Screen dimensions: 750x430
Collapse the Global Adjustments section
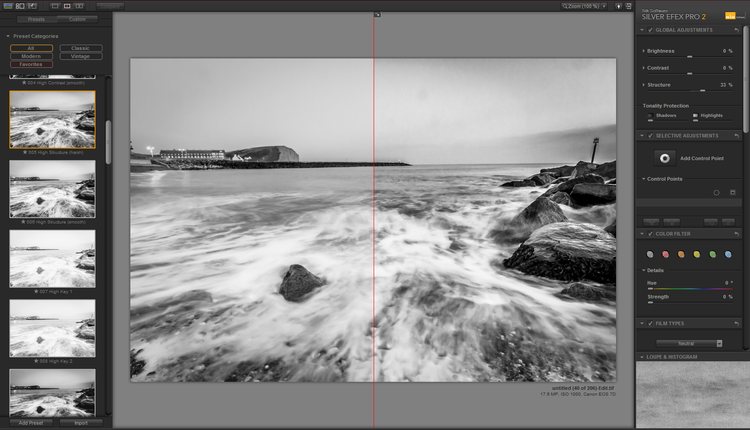pos(642,30)
